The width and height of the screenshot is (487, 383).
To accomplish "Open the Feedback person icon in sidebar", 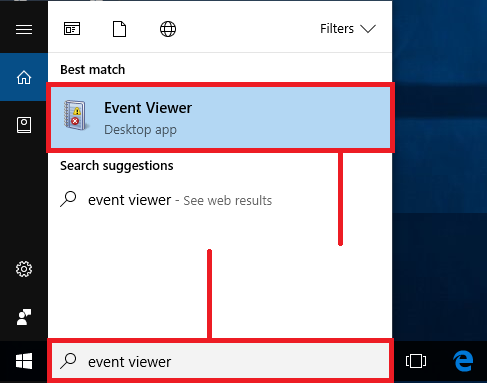I will pyautogui.click(x=24, y=317).
